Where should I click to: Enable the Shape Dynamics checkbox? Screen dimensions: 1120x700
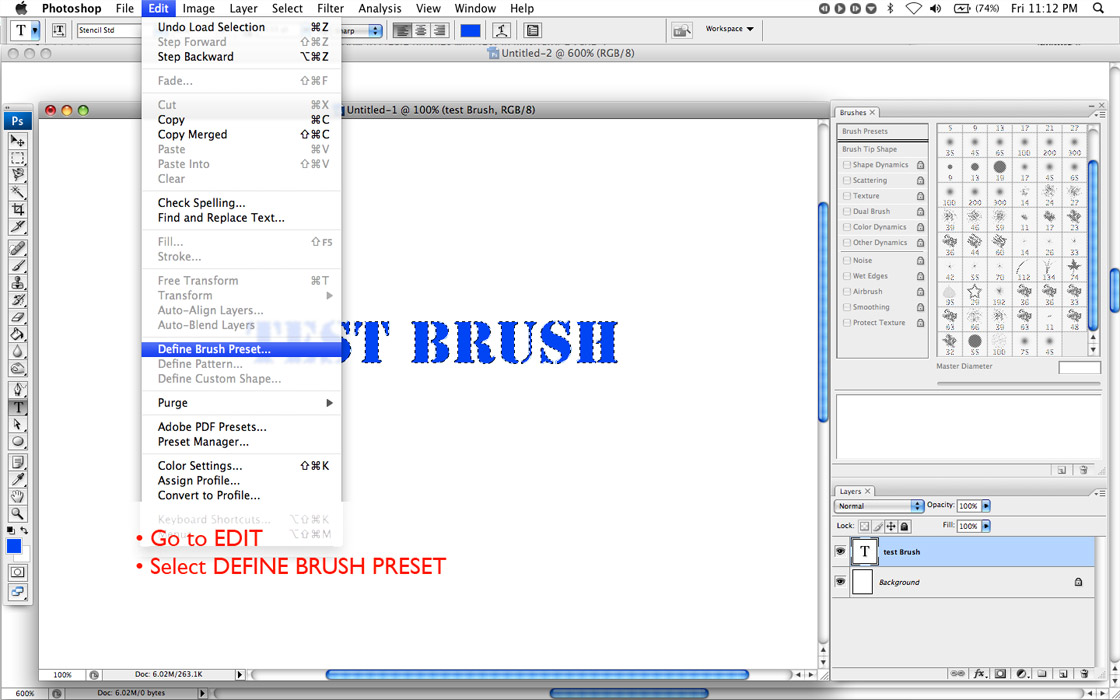pyautogui.click(x=847, y=165)
